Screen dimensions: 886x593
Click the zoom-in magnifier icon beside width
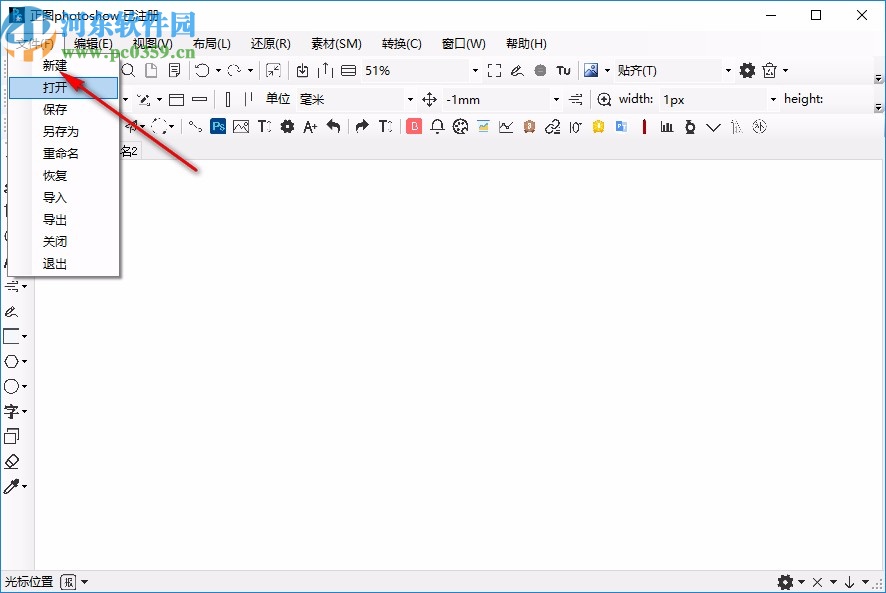click(604, 99)
